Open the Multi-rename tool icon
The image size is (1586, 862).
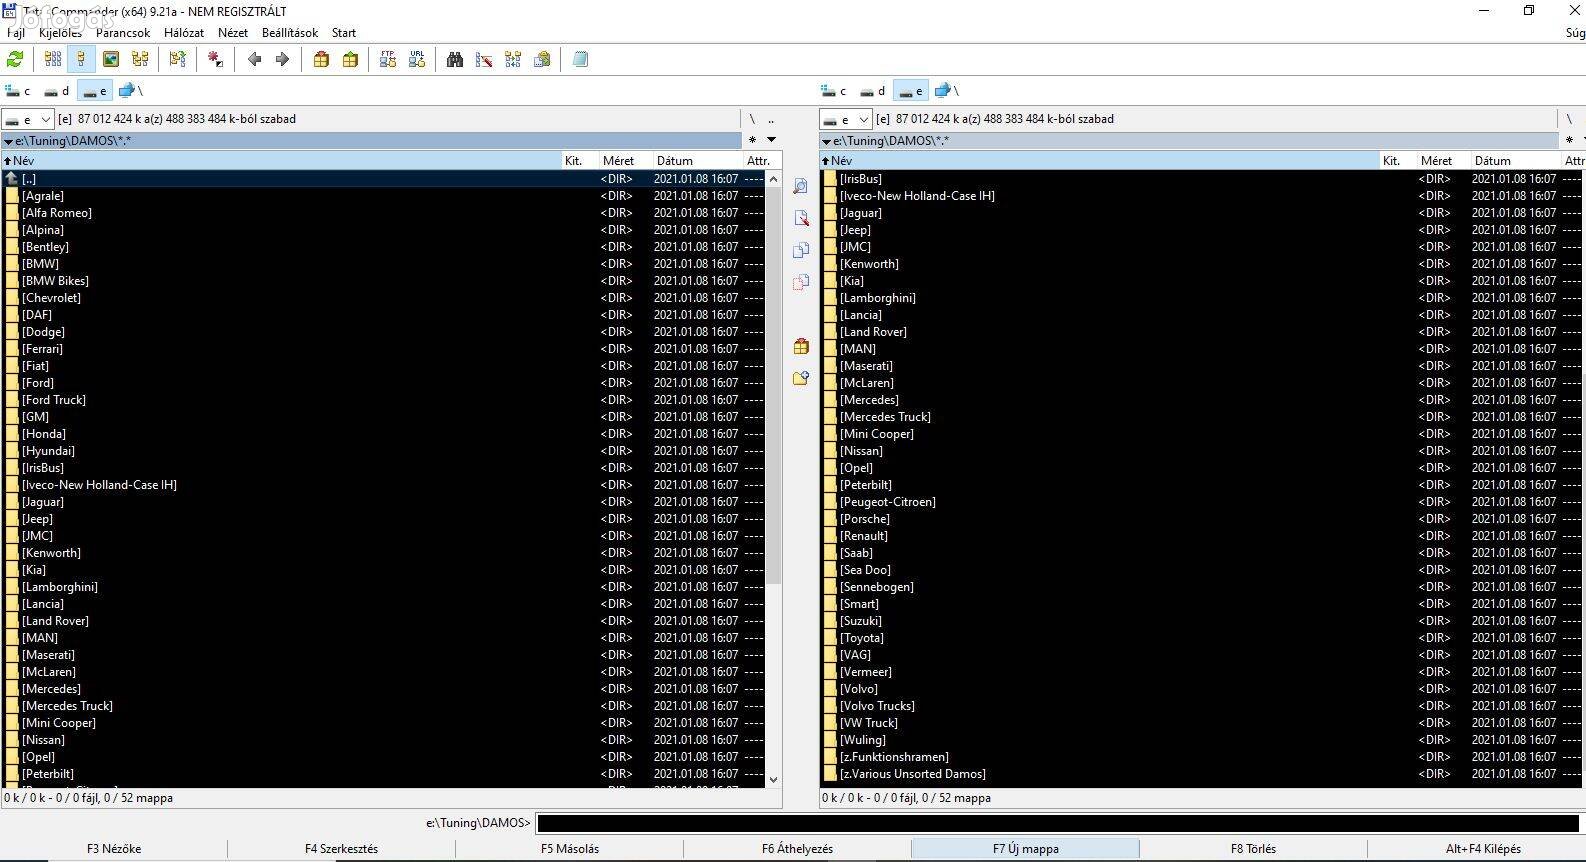point(484,60)
